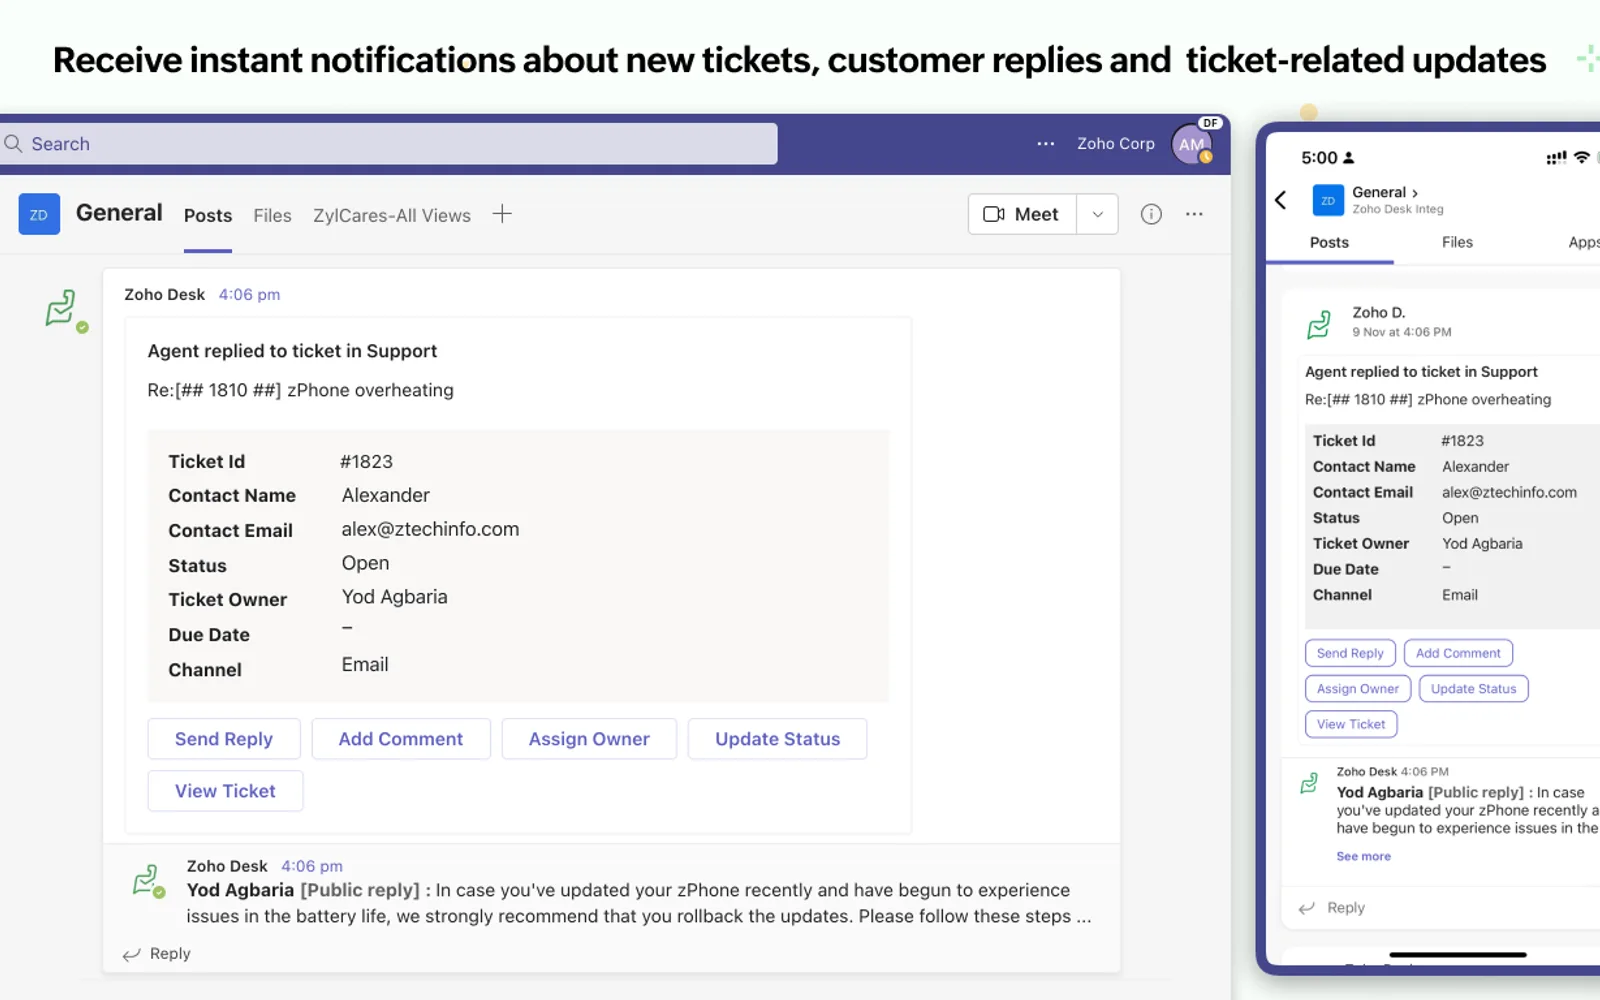Tap the mobile Posts tab
Viewport: 1600px width, 1000px height.
tap(1329, 242)
